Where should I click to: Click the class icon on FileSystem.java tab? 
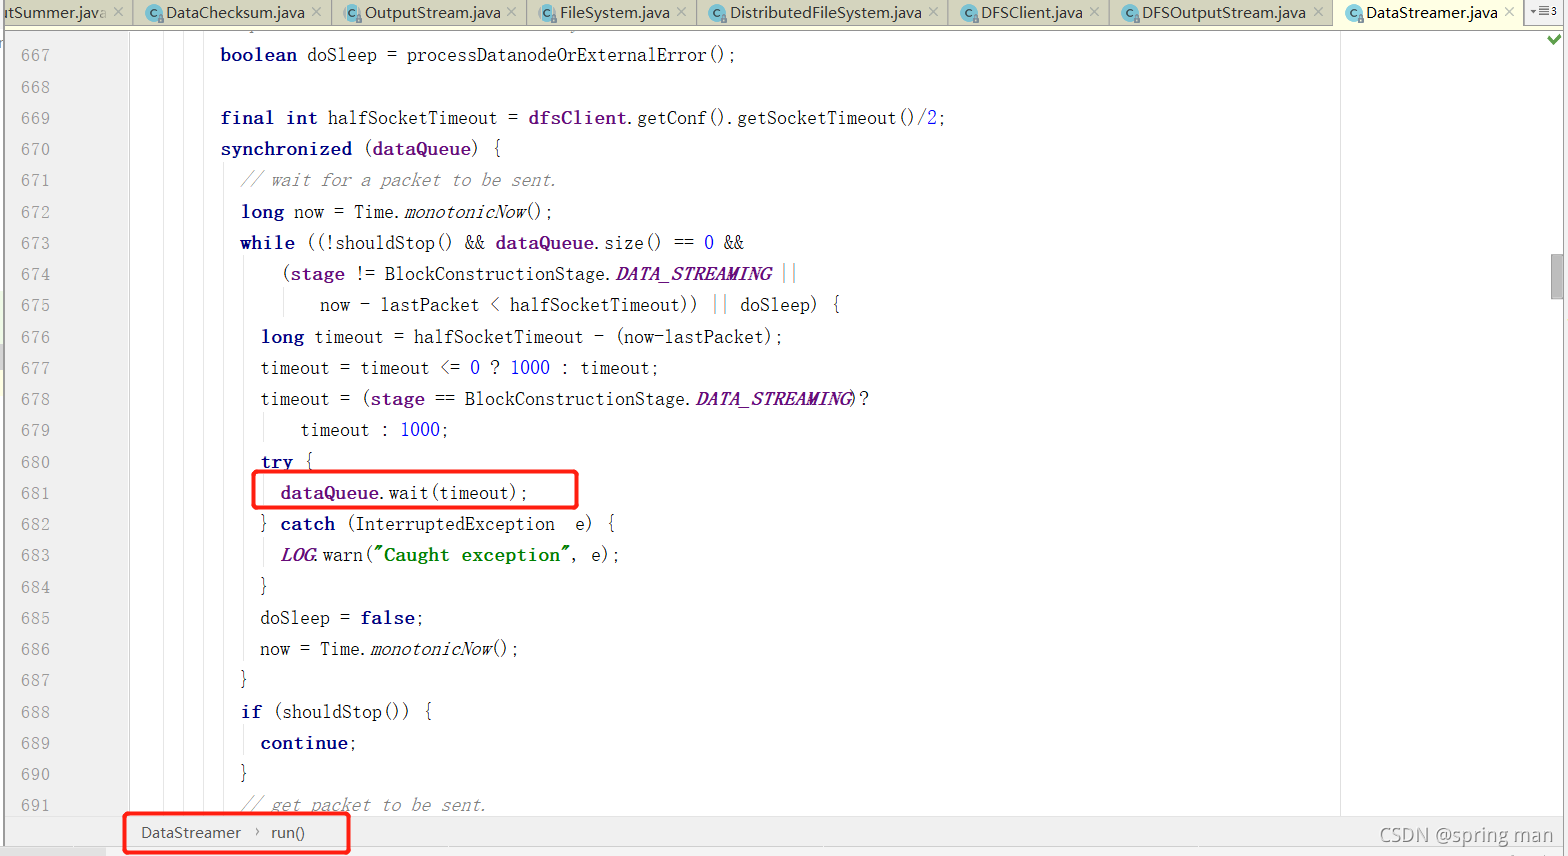[x=548, y=13]
